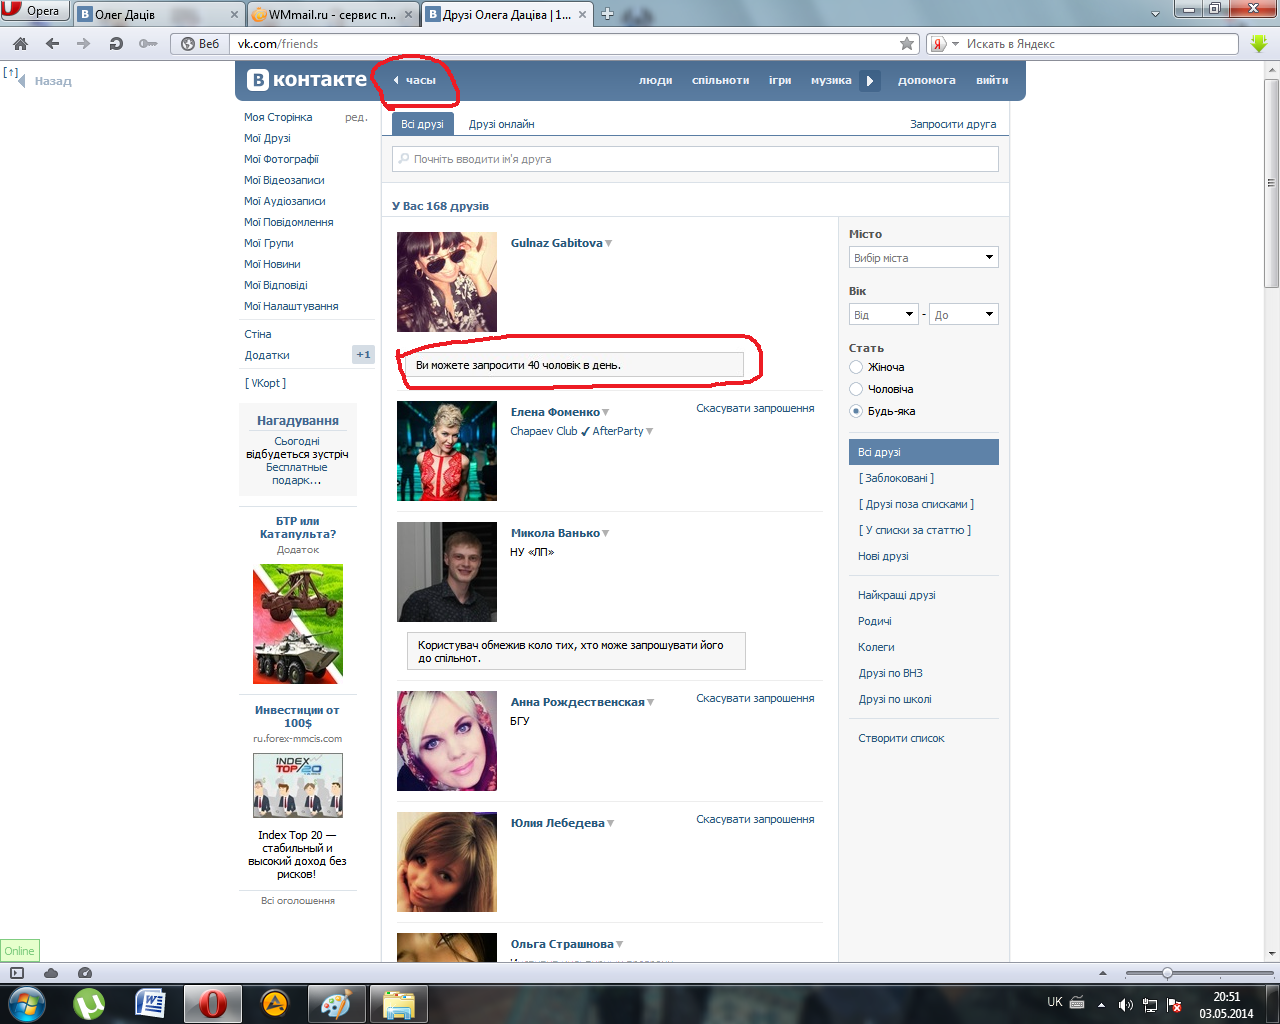This screenshot has height=1024, width=1280.
Task: Click the часы back link in header
Action: [x=415, y=80]
